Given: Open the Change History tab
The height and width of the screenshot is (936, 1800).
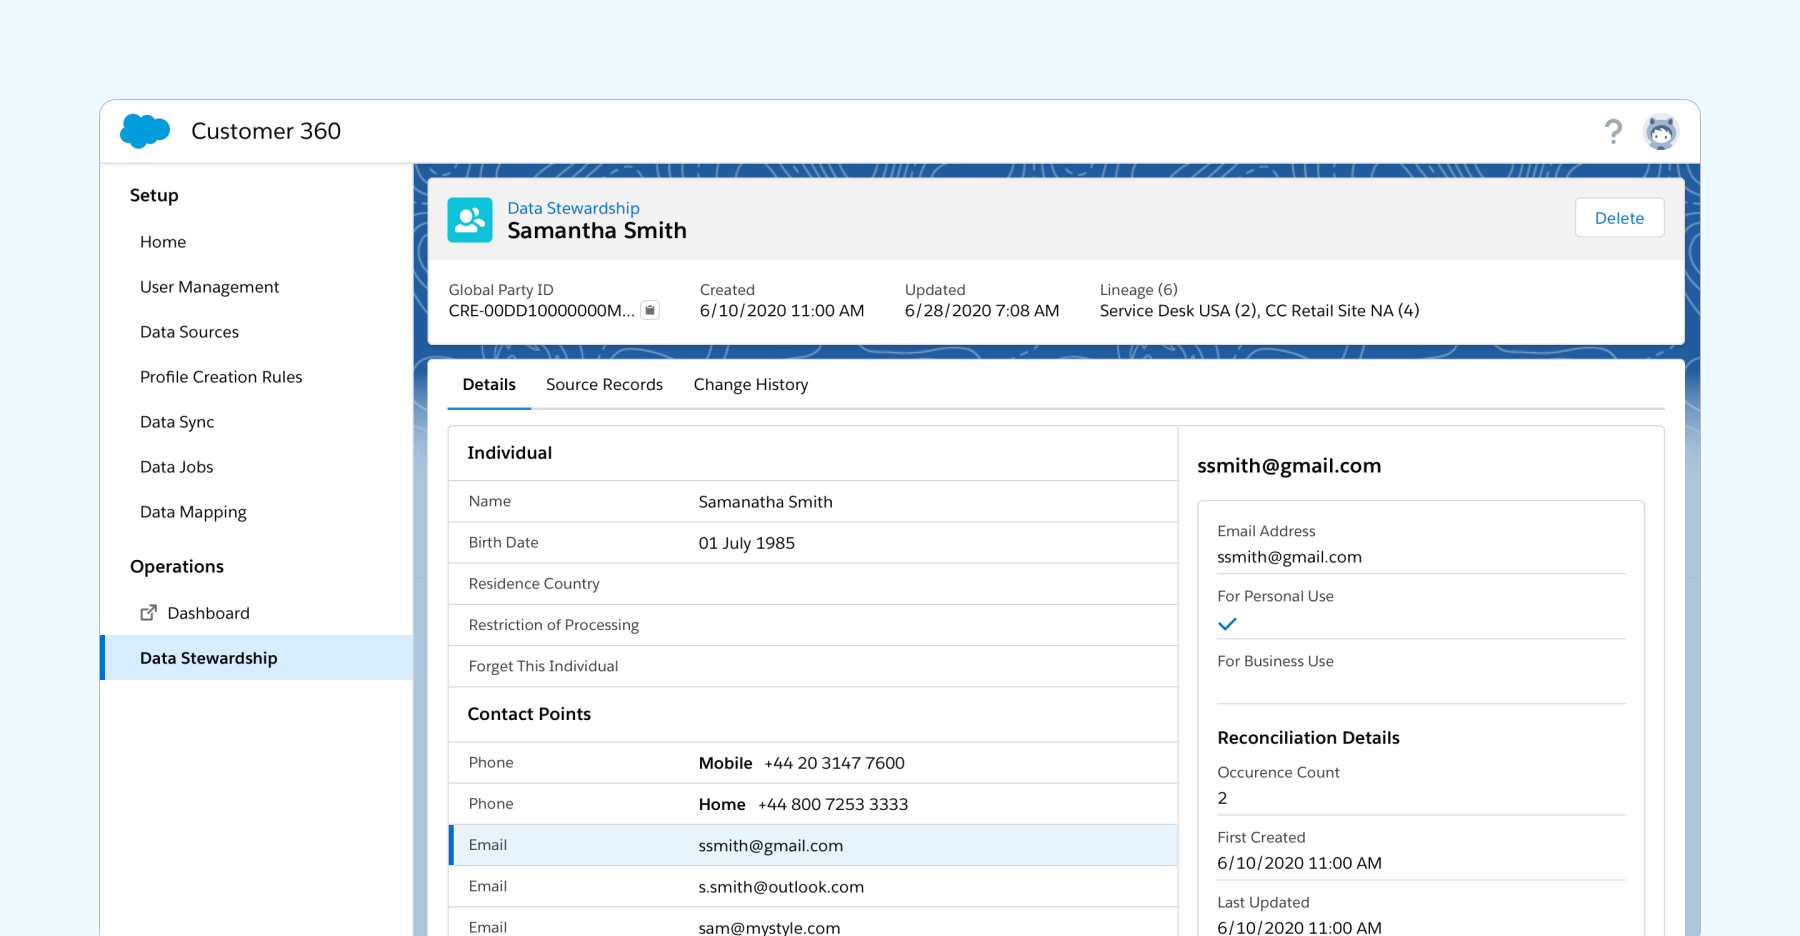Looking at the screenshot, I should tap(751, 384).
